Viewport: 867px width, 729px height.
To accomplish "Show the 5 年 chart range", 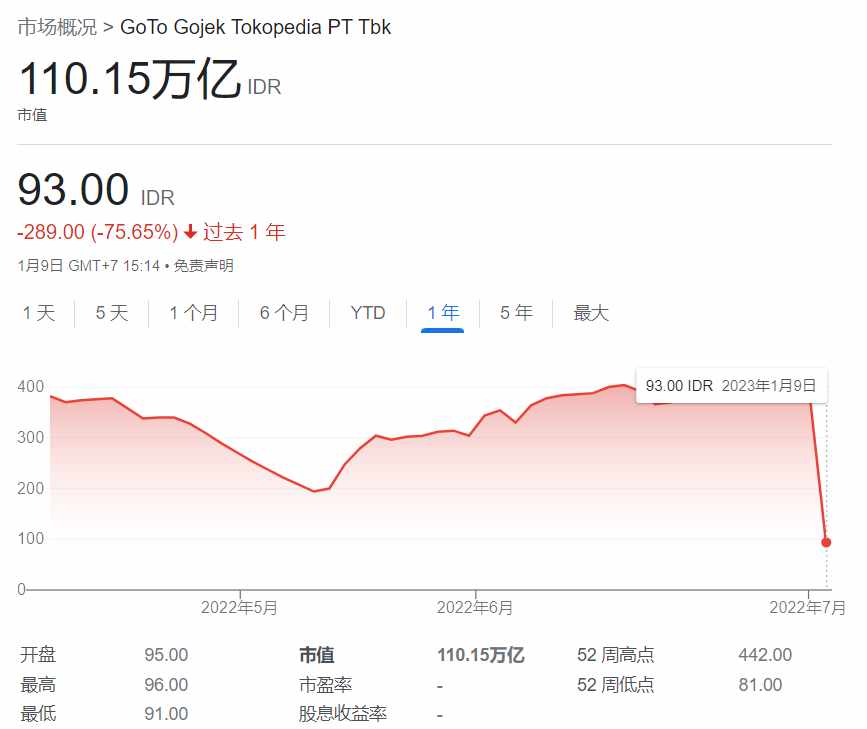I will tap(516, 313).
